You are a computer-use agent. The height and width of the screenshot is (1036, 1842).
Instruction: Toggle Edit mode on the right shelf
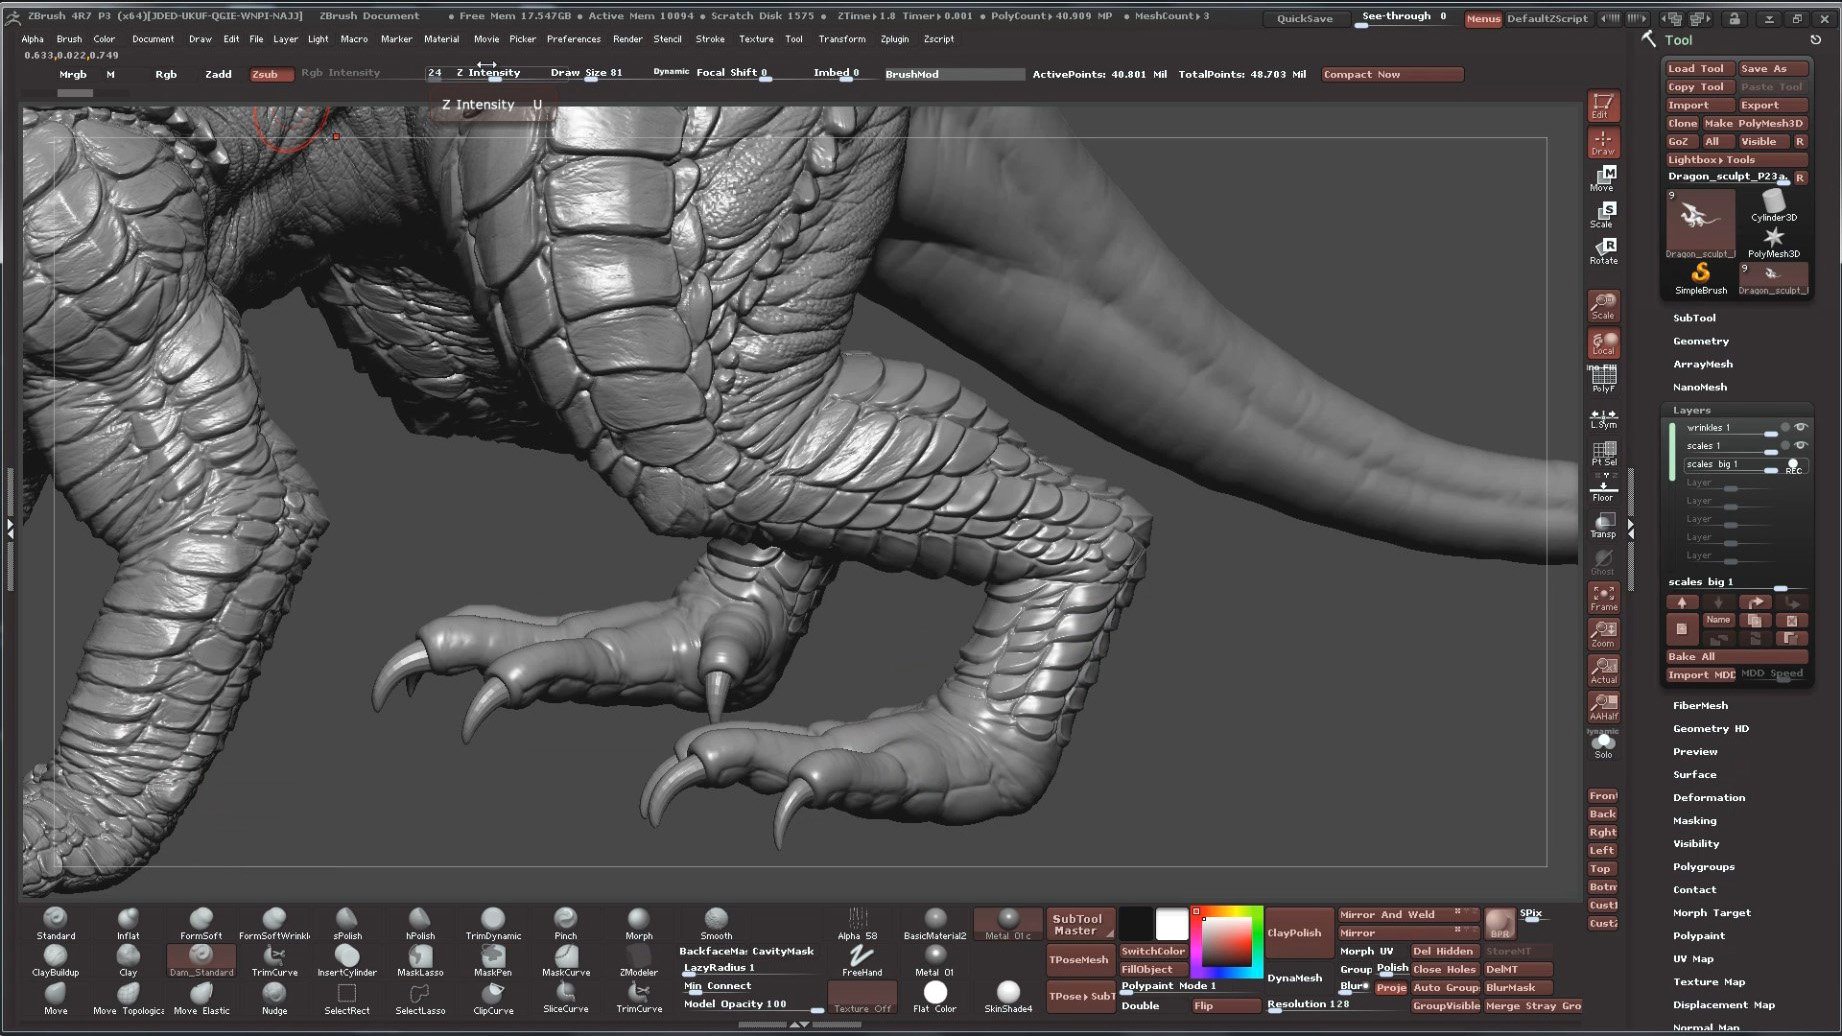tap(1603, 105)
